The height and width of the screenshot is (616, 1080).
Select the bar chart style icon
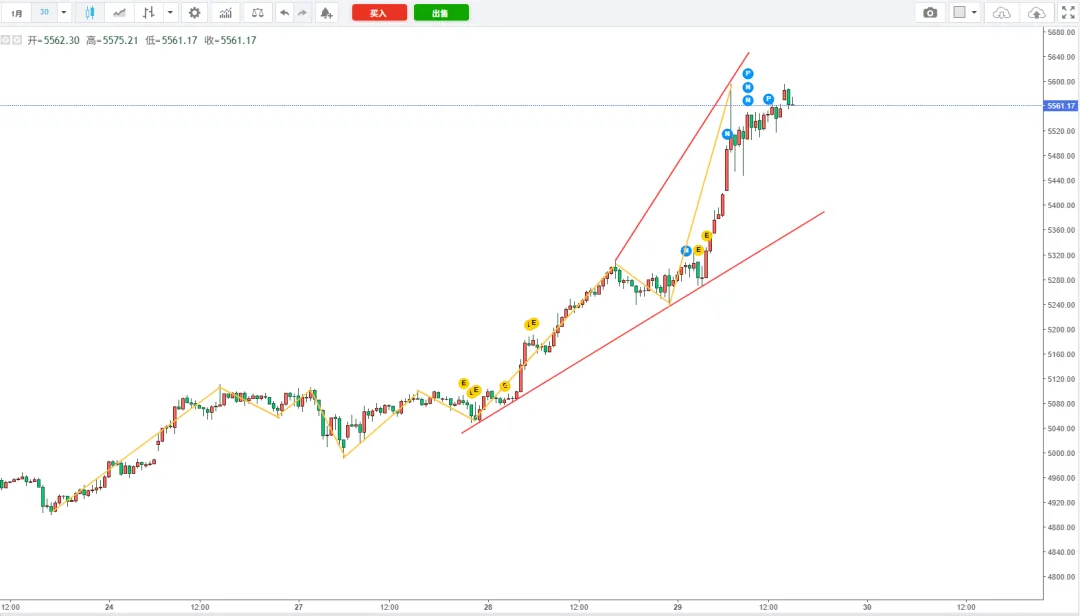pyautogui.click(x=149, y=12)
